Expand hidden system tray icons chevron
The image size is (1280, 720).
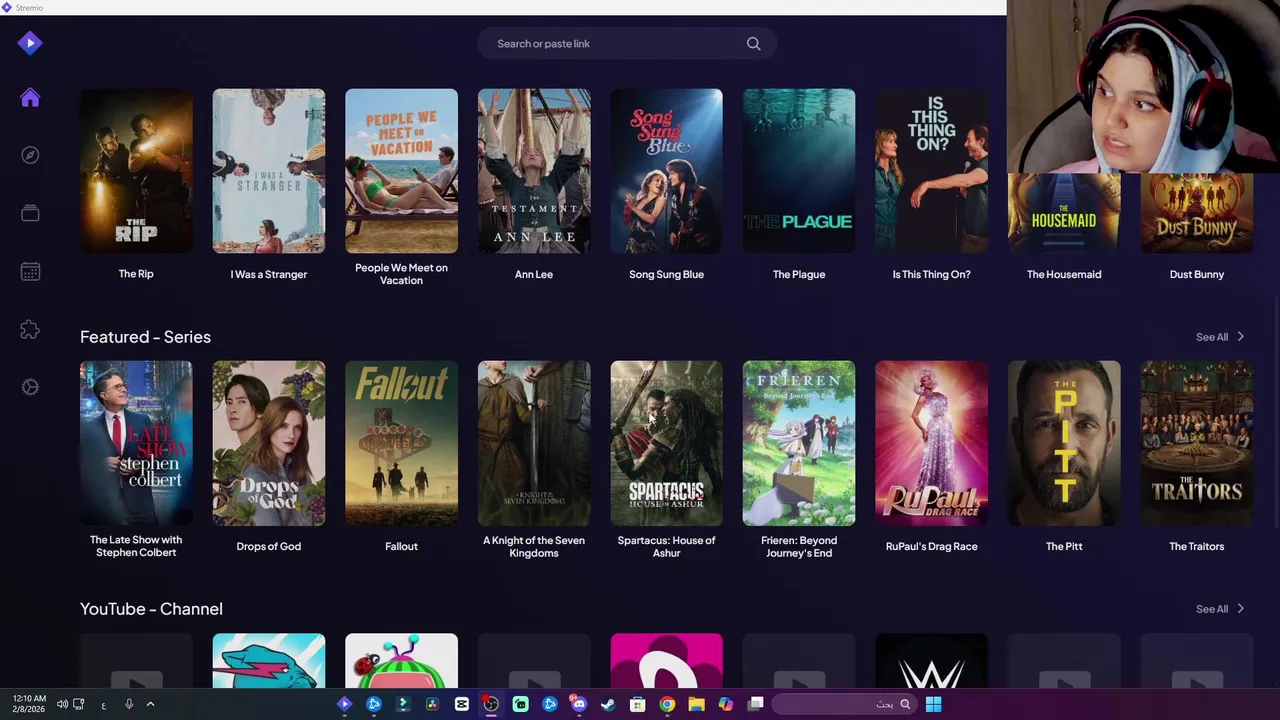click(150, 704)
